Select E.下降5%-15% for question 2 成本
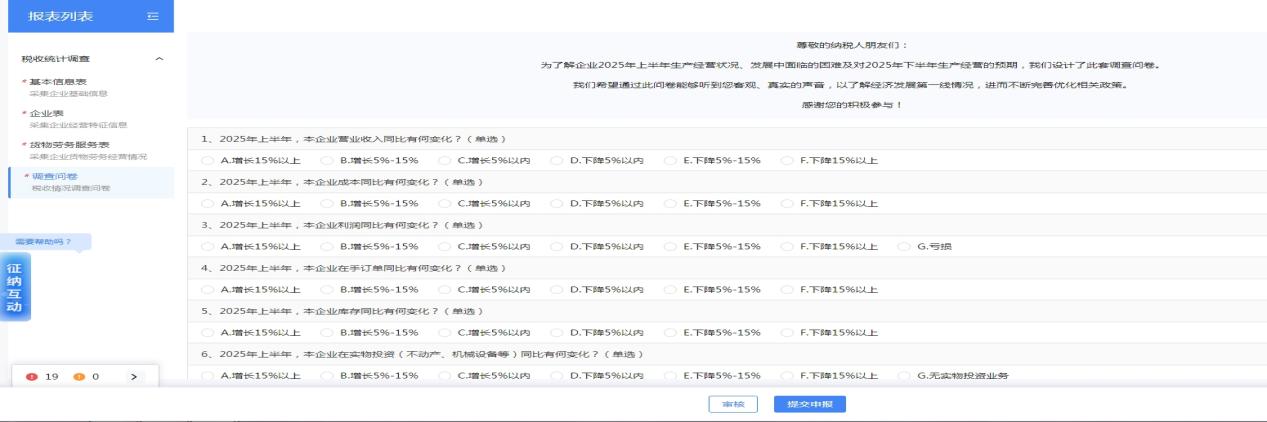 point(669,203)
